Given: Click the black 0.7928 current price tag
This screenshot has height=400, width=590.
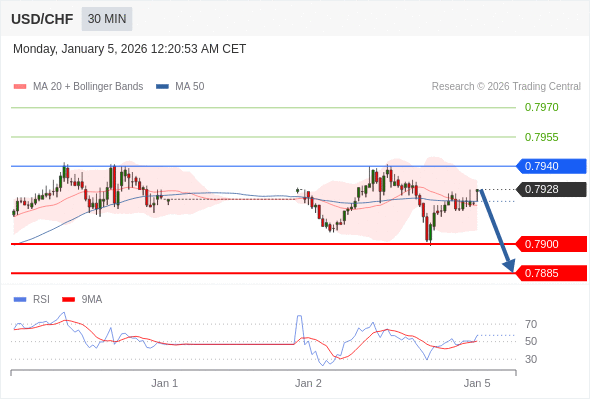Looking at the screenshot, I should [x=551, y=189].
